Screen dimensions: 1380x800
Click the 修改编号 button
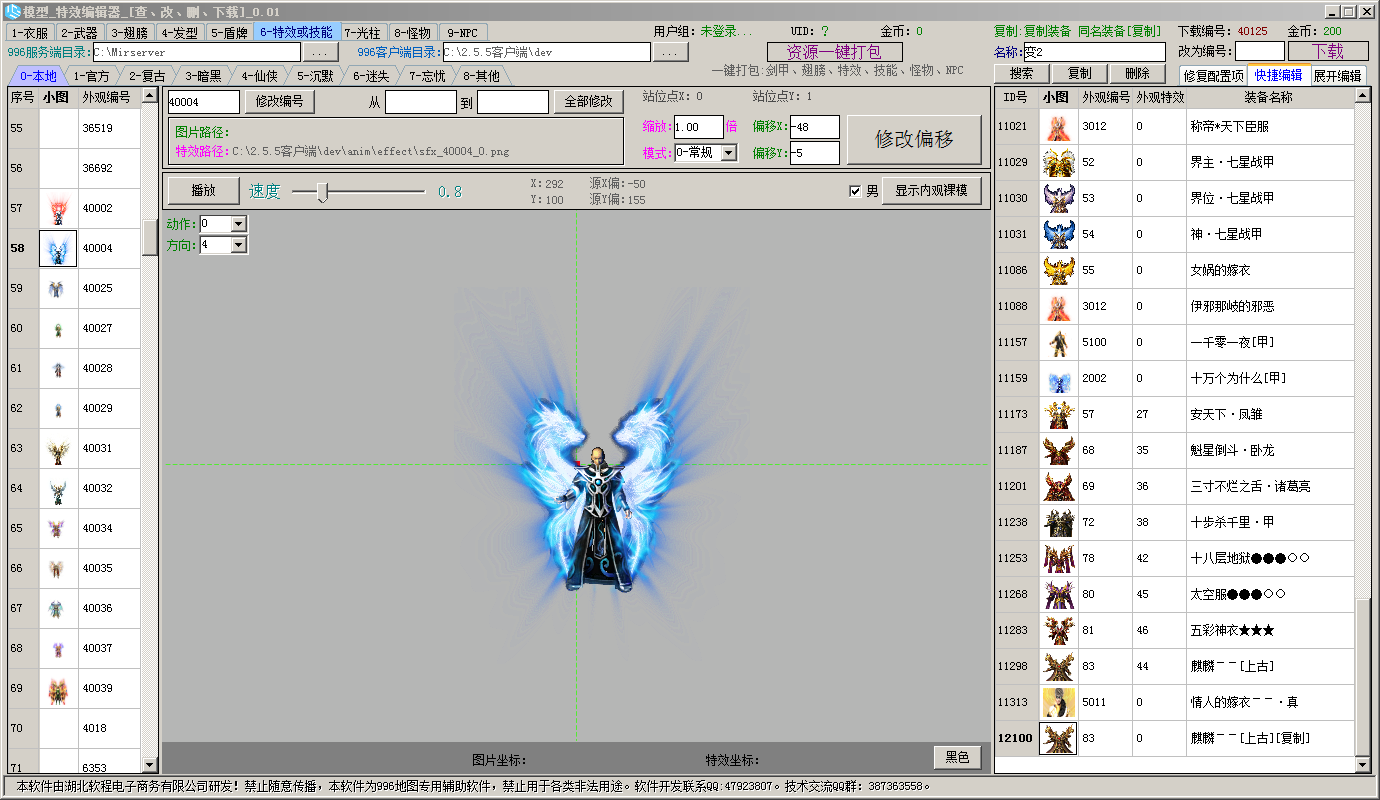tap(280, 101)
